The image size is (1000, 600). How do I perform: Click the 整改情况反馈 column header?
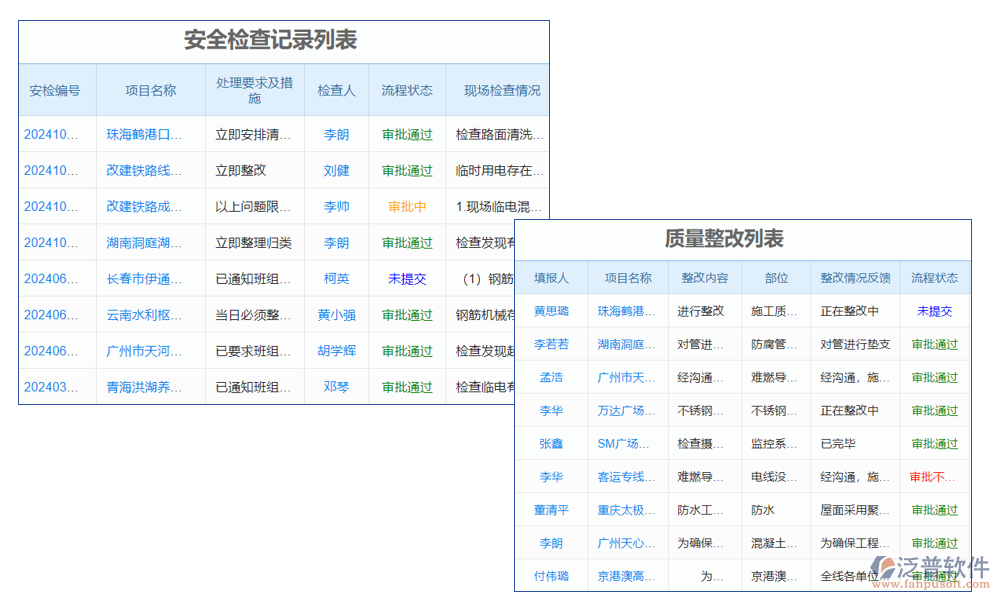pyautogui.click(x=855, y=277)
